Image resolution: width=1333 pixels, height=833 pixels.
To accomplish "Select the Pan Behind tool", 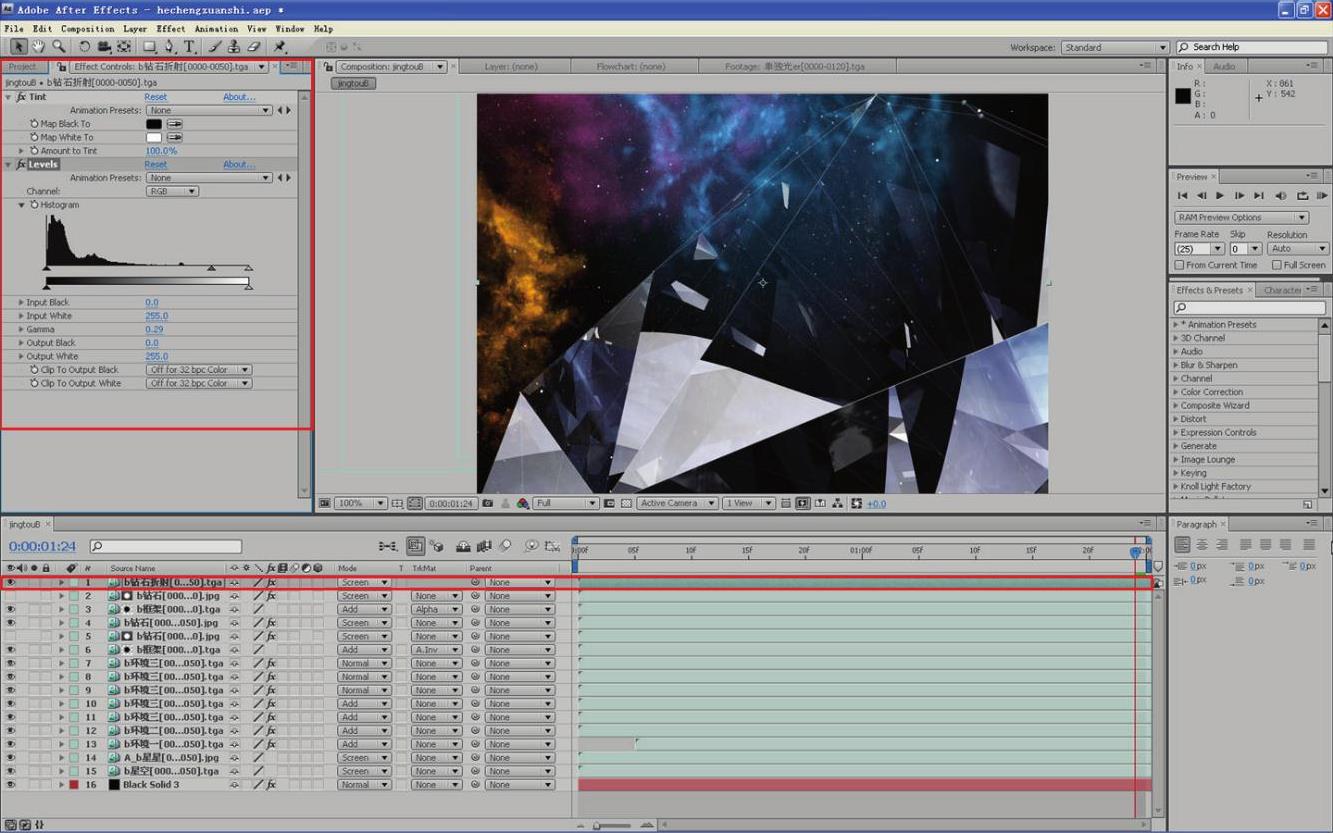I will pos(124,47).
